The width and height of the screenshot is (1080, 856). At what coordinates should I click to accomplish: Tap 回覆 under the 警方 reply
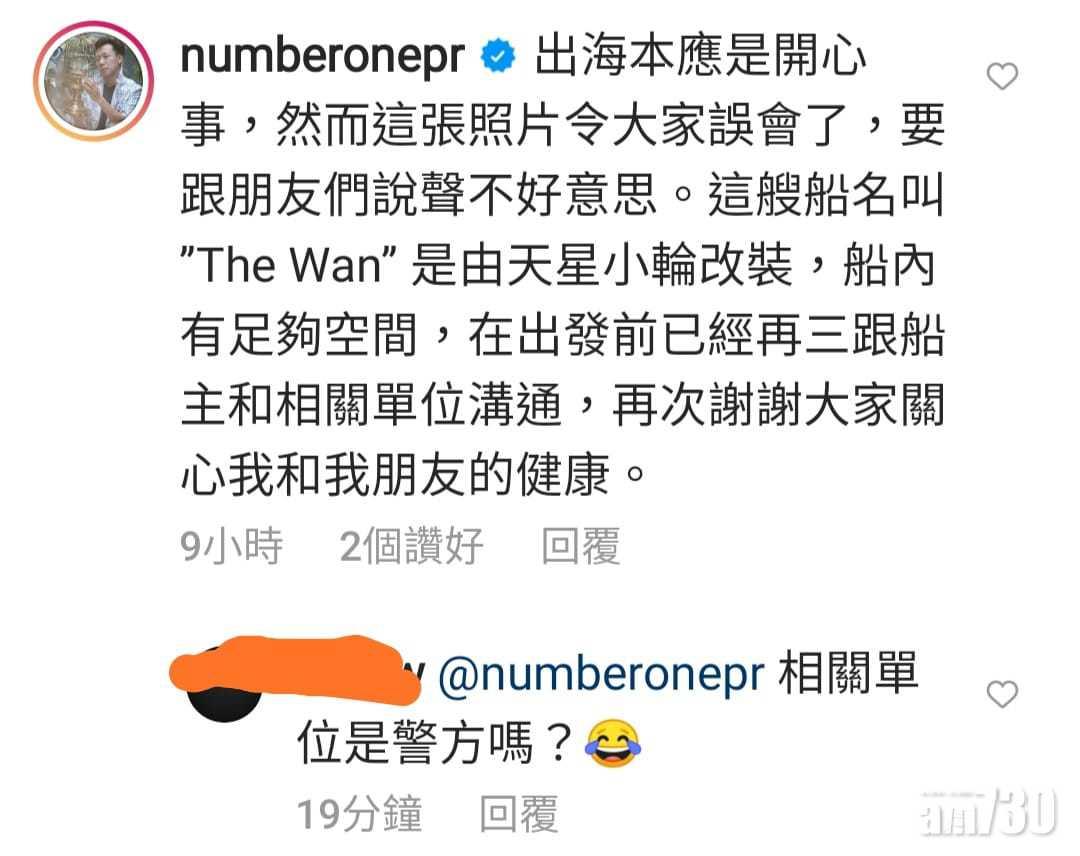pyautogui.click(x=519, y=813)
